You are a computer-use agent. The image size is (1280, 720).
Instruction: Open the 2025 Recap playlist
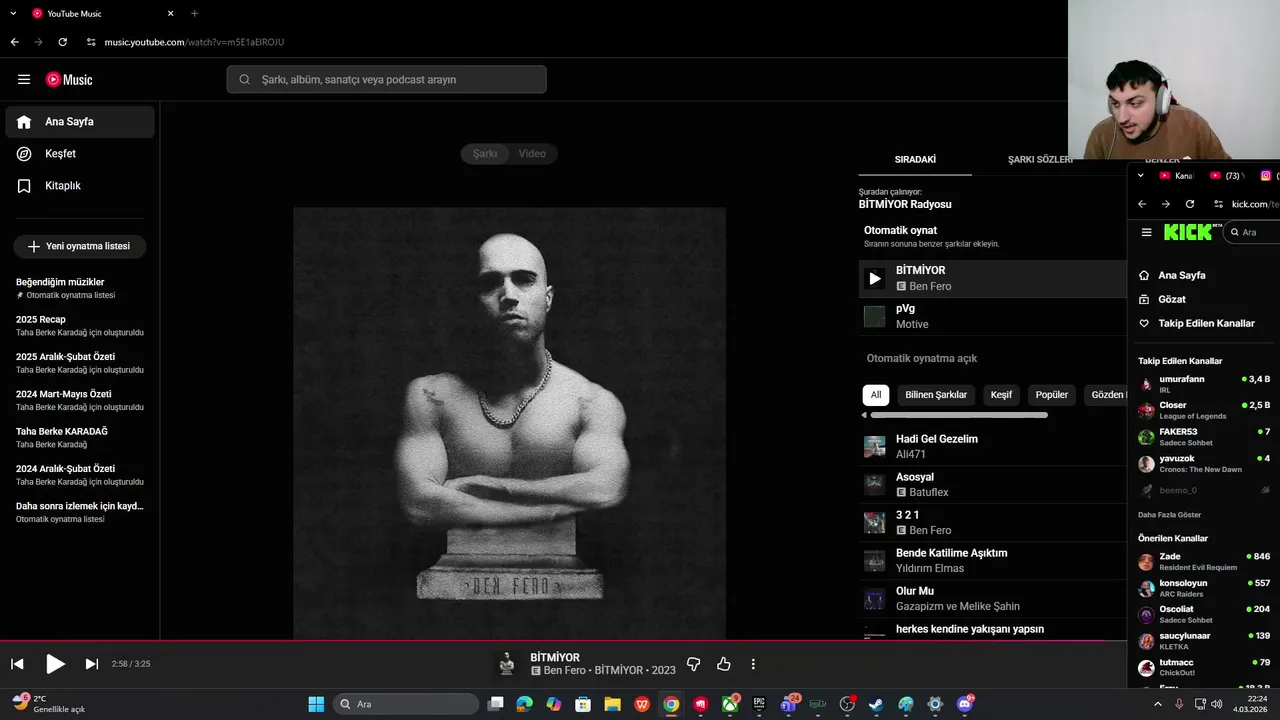[x=80, y=325]
